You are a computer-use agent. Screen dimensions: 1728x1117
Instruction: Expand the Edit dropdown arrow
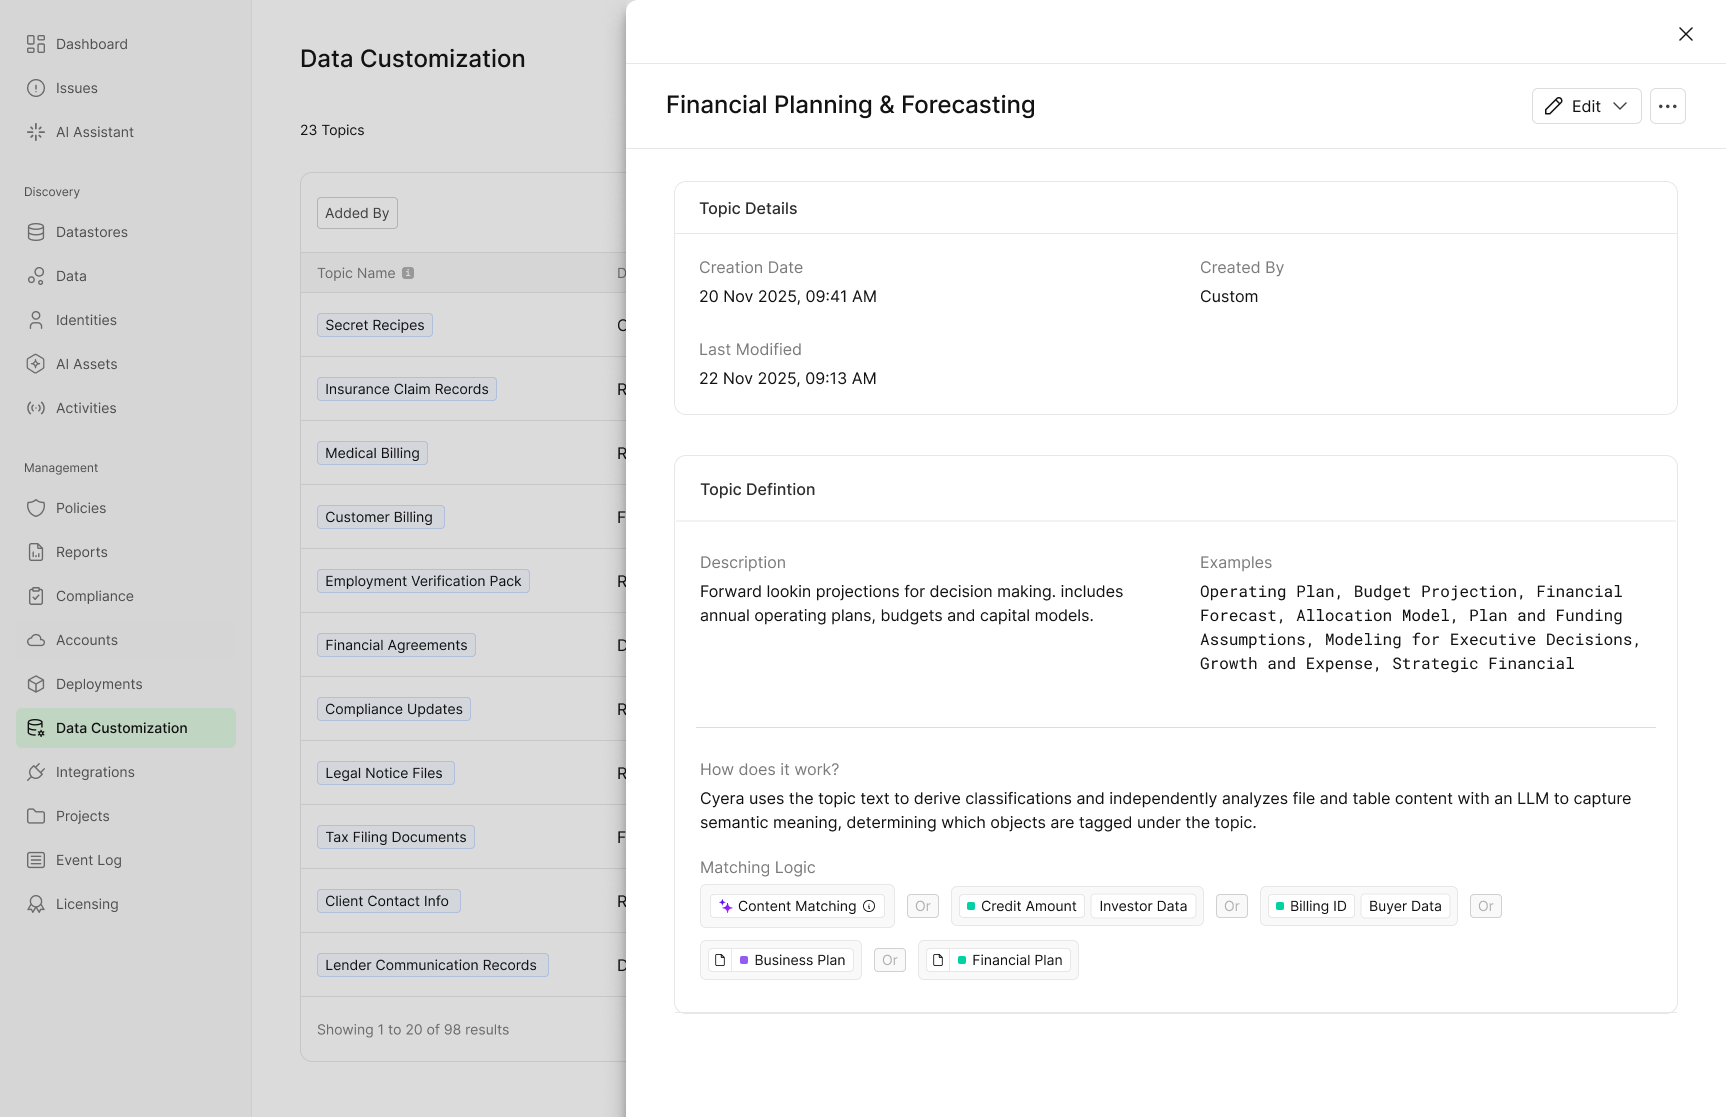pyautogui.click(x=1622, y=106)
